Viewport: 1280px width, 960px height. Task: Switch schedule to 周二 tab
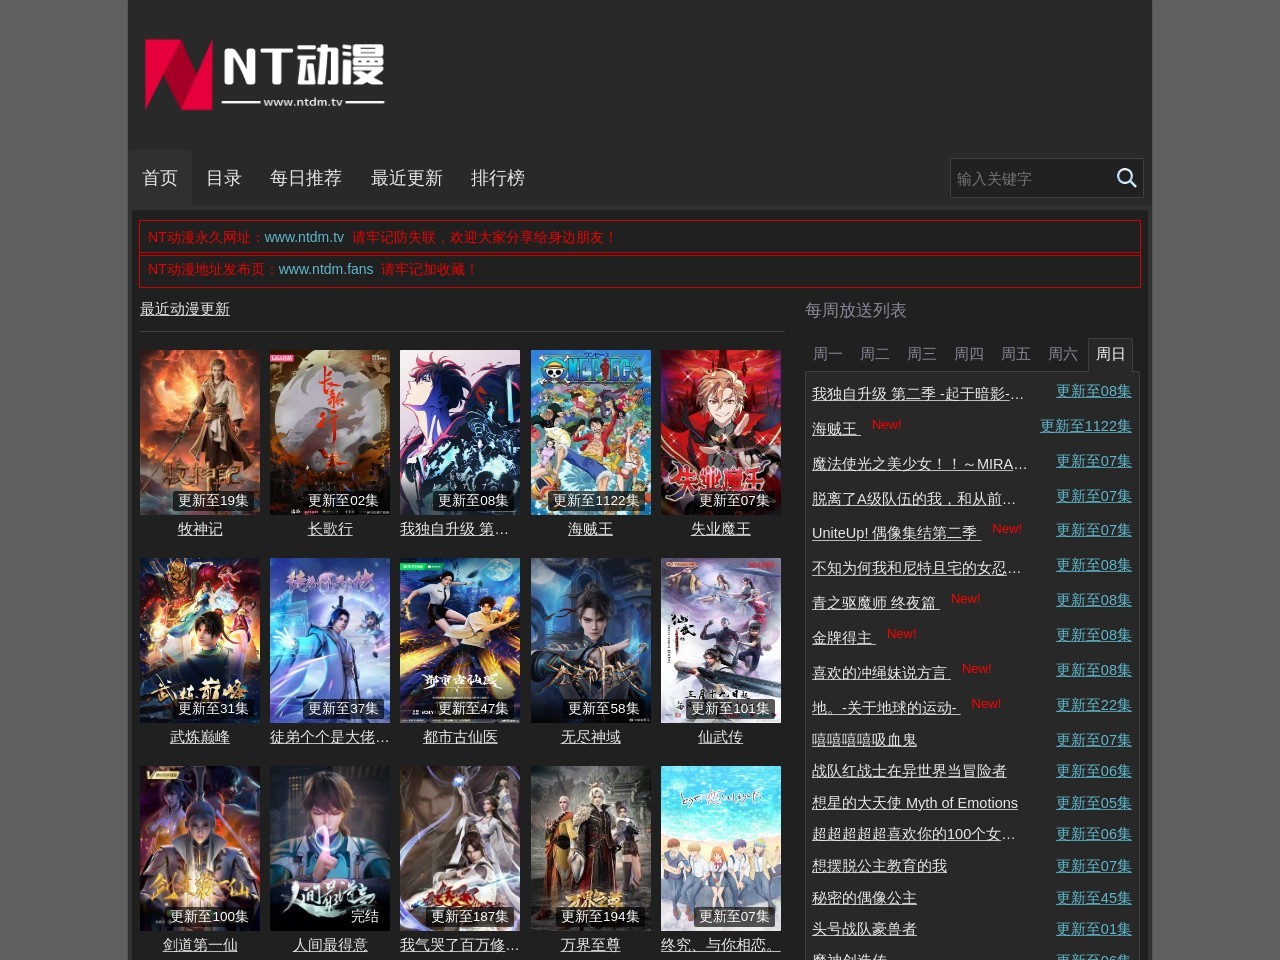pyautogui.click(x=875, y=354)
